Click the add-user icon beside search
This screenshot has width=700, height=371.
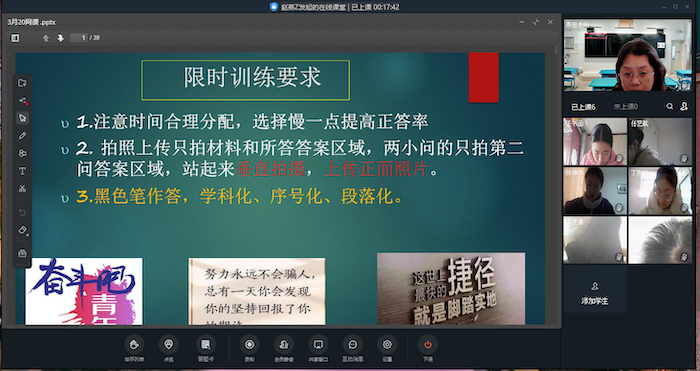pos(684,106)
